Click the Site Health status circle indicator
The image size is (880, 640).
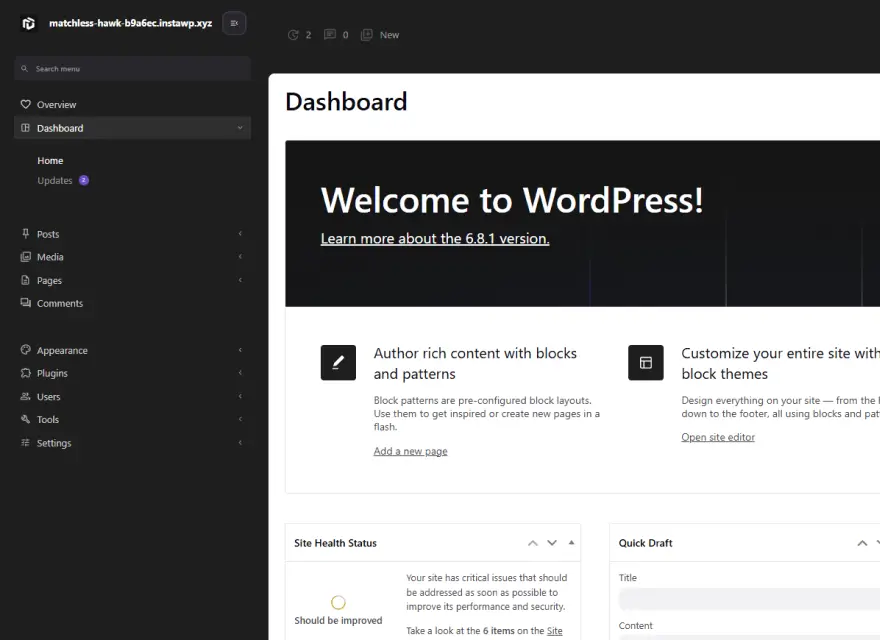(338, 602)
